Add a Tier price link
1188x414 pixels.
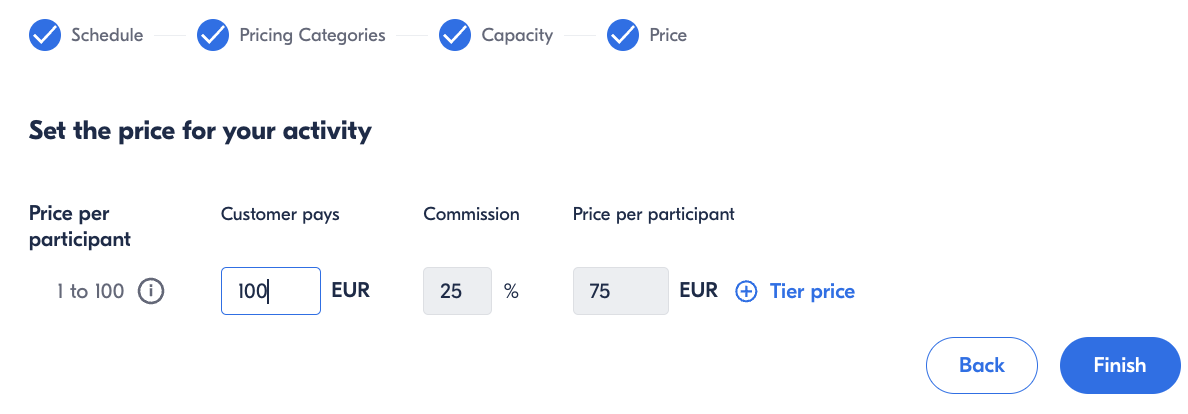click(x=812, y=291)
